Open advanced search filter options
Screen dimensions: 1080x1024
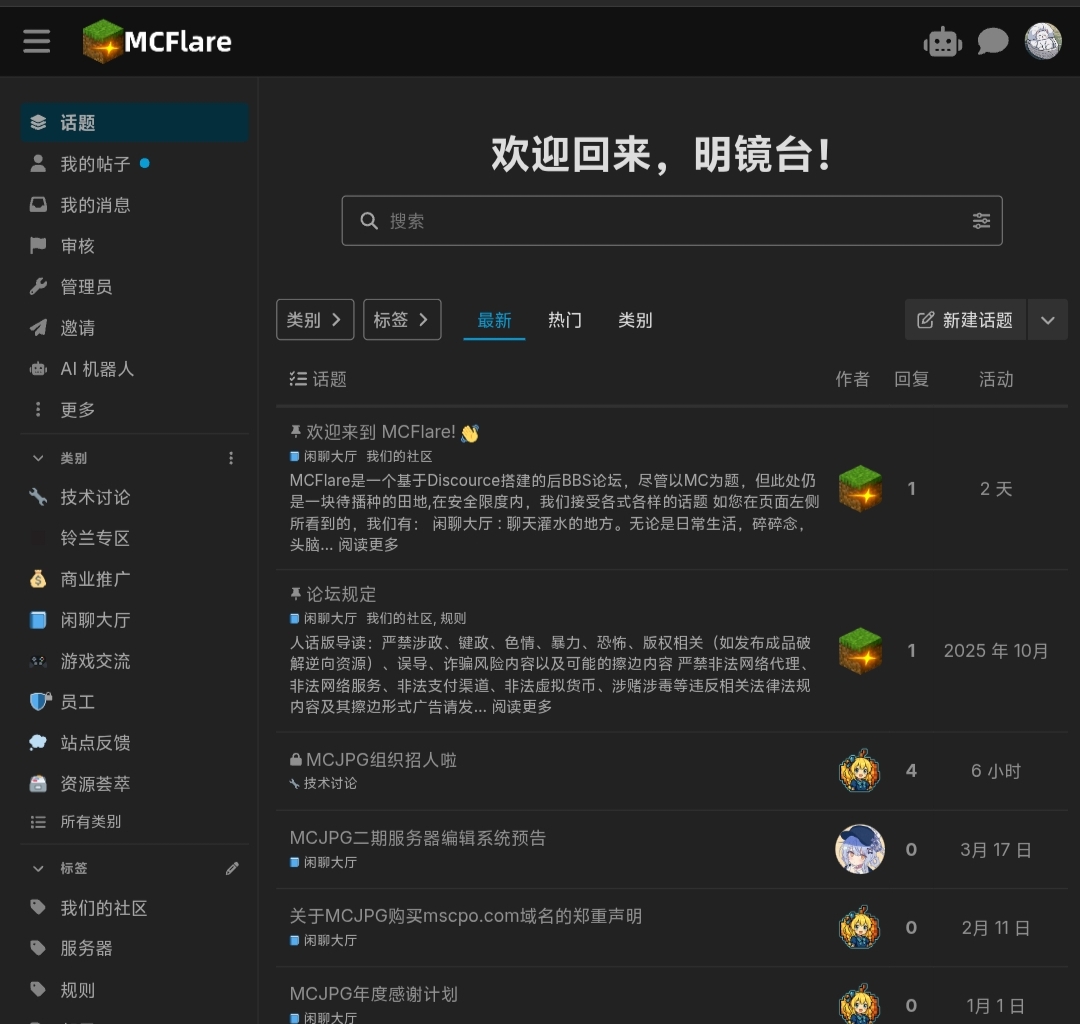[981, 221]
